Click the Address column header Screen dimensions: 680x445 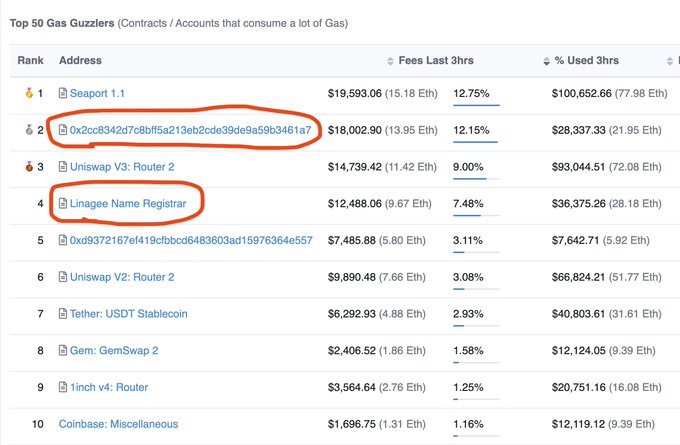(80, 61)
